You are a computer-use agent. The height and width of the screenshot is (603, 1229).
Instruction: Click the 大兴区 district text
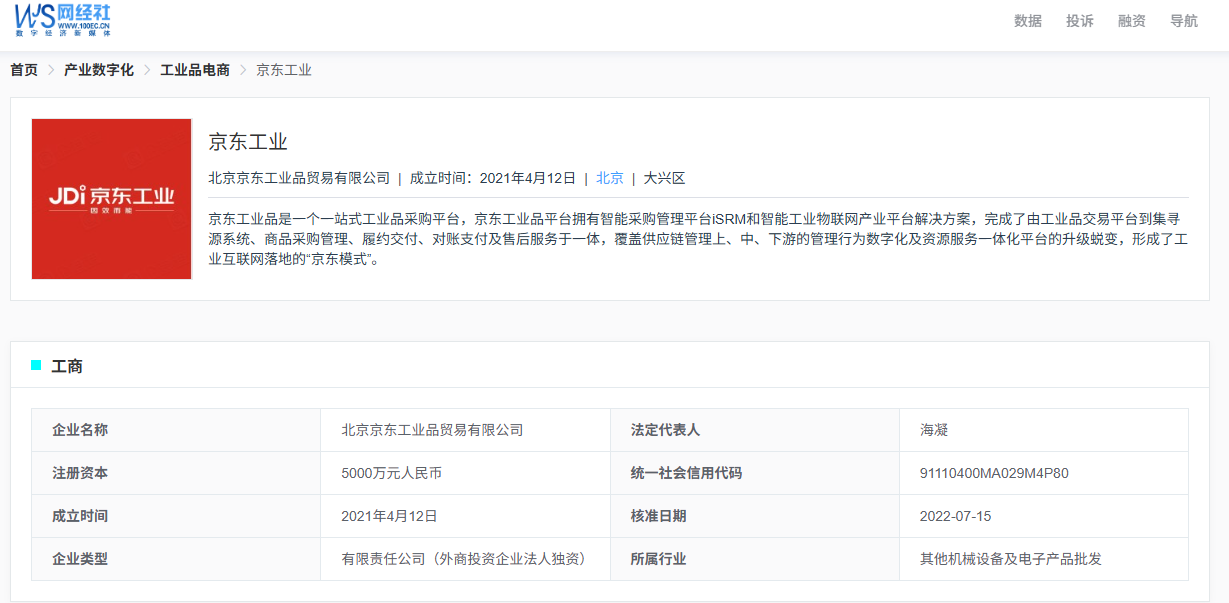click(665, 178)
